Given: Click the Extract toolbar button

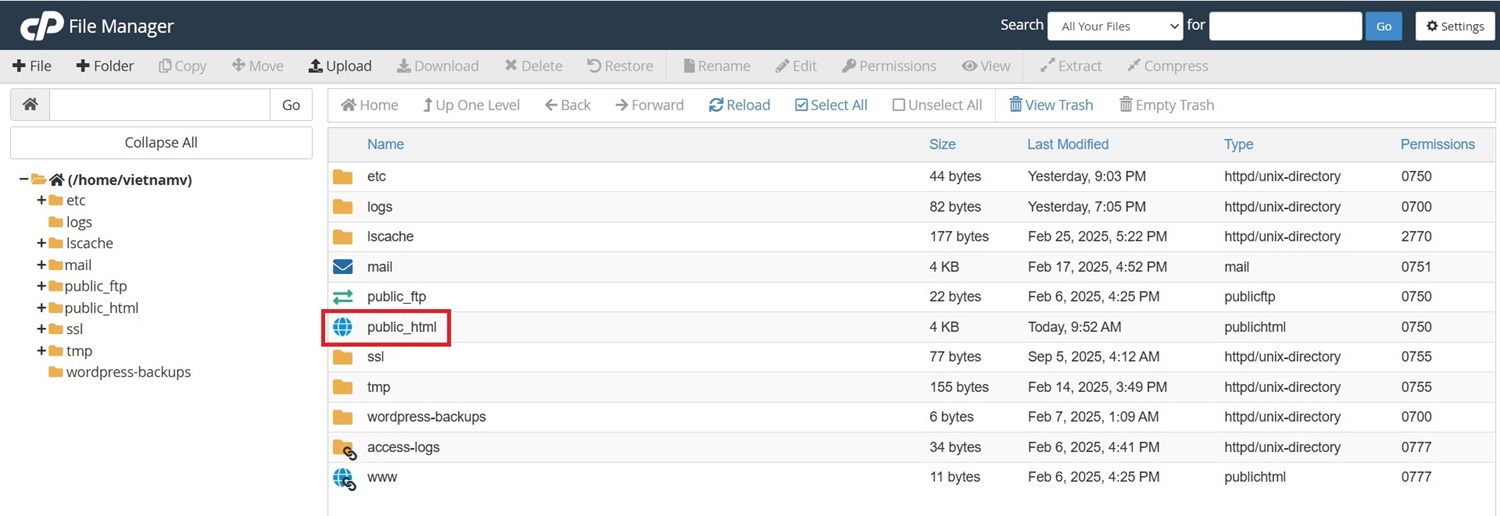Looking at the screenshot, I should click(x=1071, y=66).
